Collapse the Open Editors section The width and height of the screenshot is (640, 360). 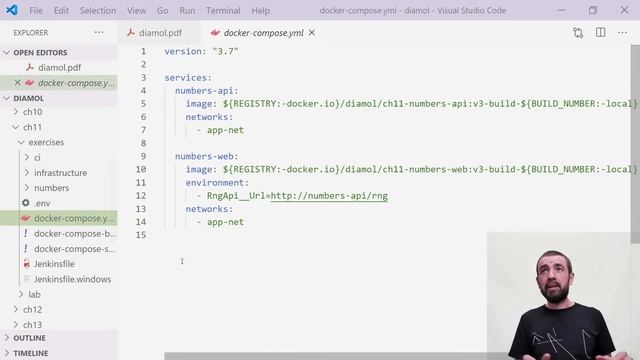(40, 53)
